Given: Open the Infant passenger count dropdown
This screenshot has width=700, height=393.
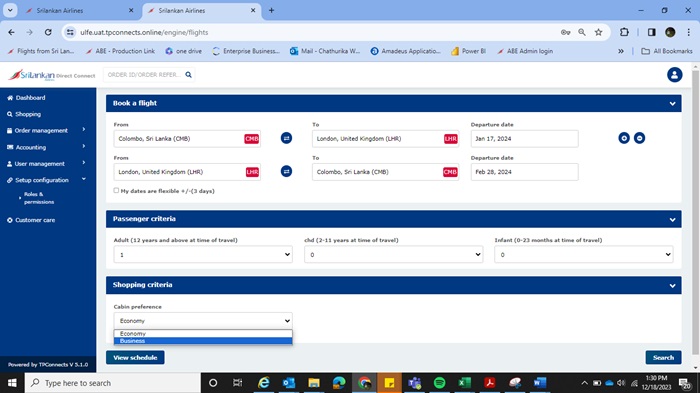Looking at the screenshot, I should coord(583,255).
